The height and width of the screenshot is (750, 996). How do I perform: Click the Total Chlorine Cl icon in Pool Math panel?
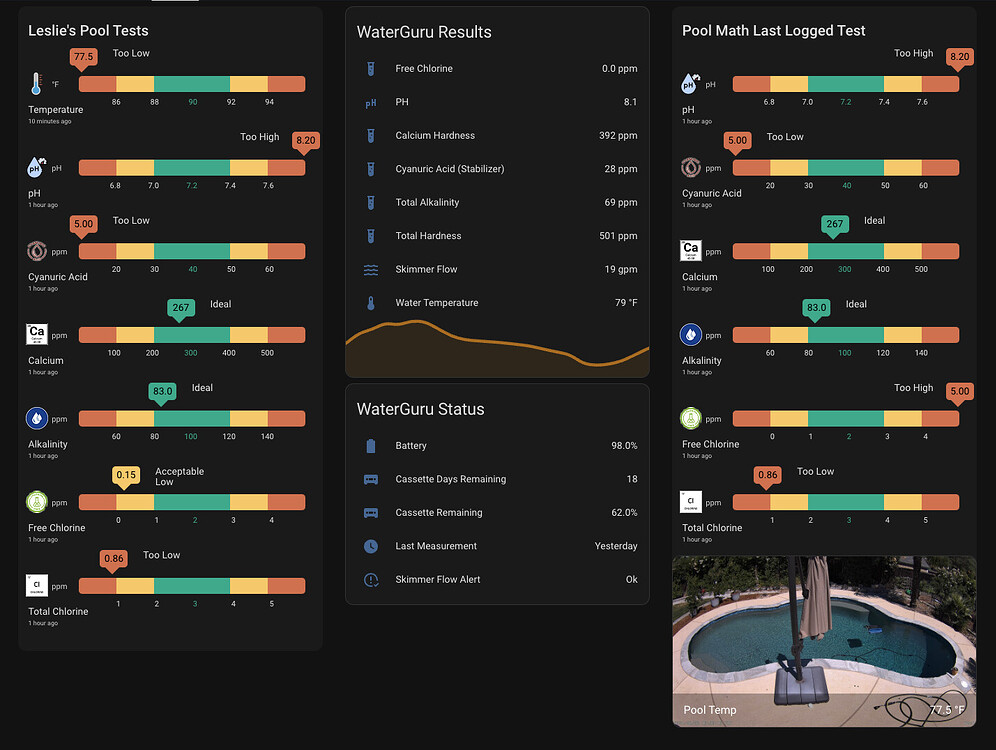pos(690,502)
